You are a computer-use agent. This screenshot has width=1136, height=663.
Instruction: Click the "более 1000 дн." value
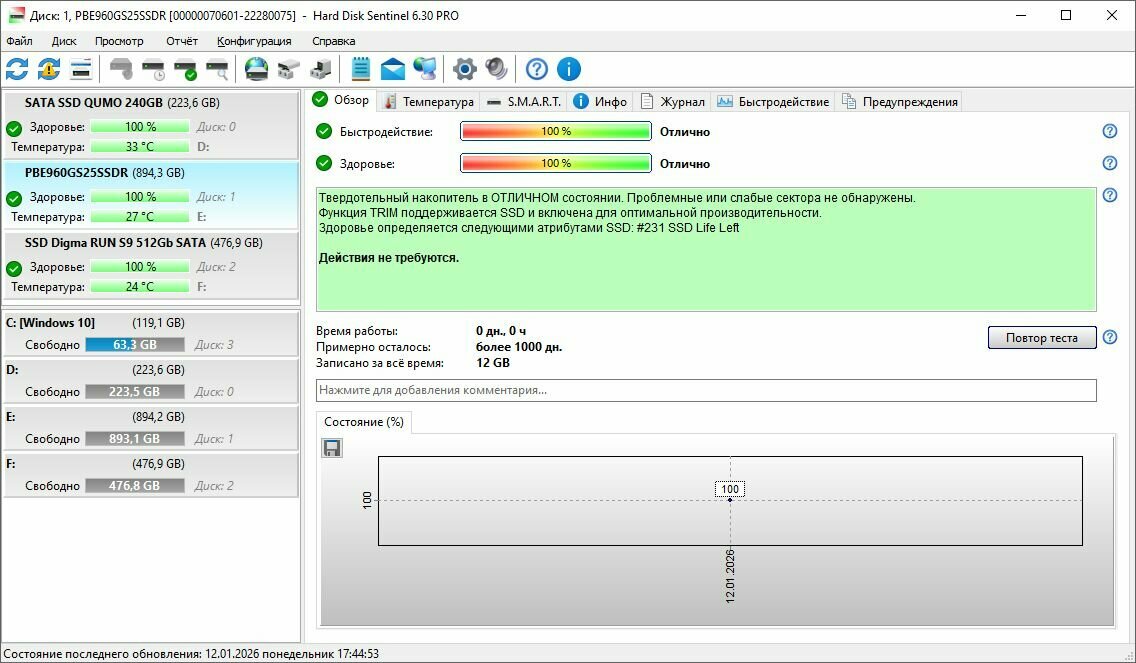pyautogui.click(x=519, y=347)
